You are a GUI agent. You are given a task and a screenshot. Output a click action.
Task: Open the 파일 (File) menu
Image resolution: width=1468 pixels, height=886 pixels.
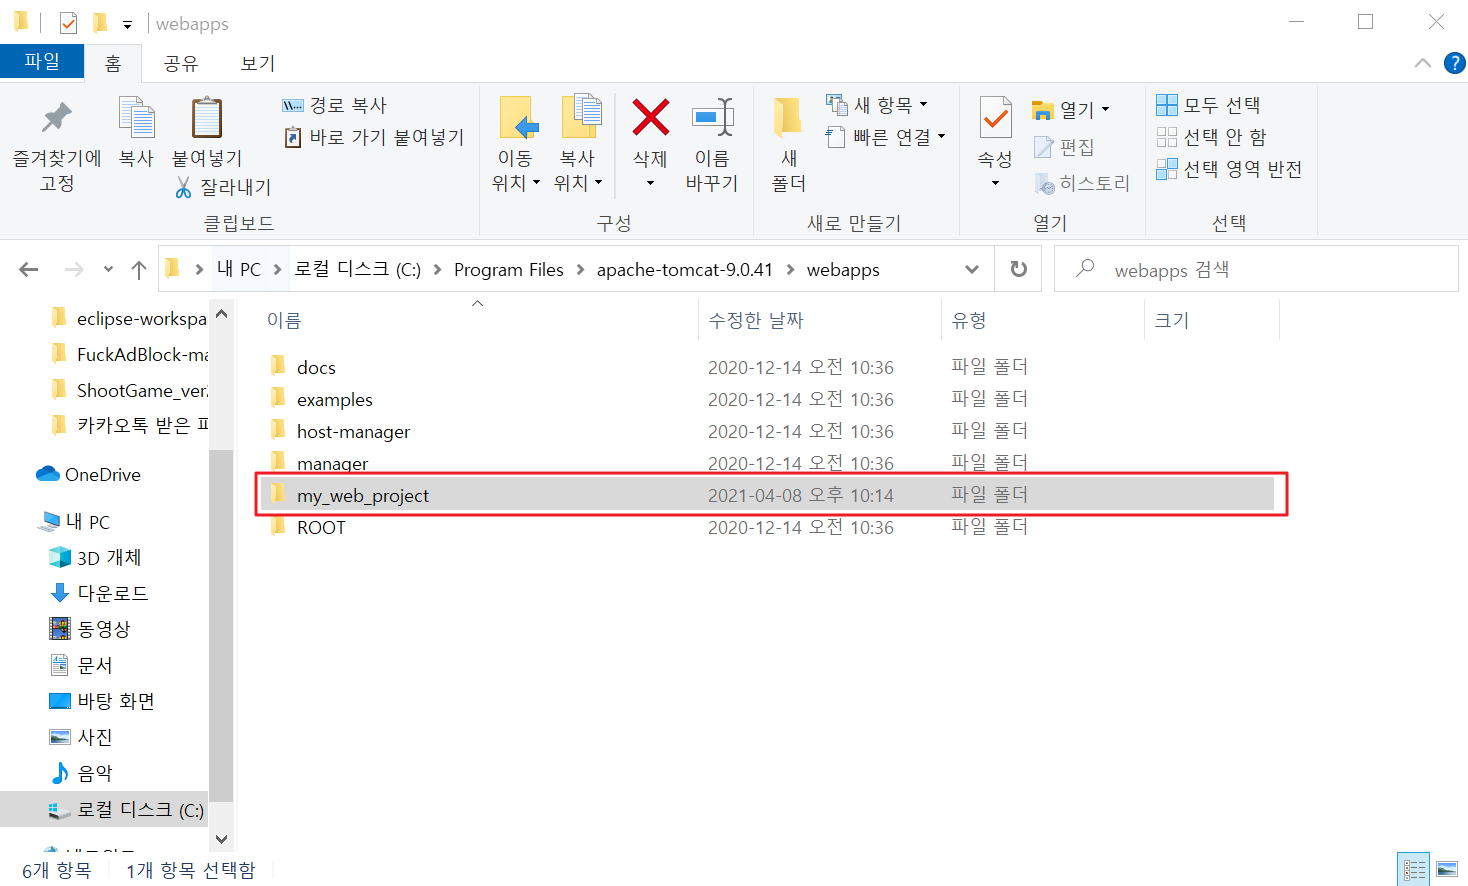coord(41,62)
